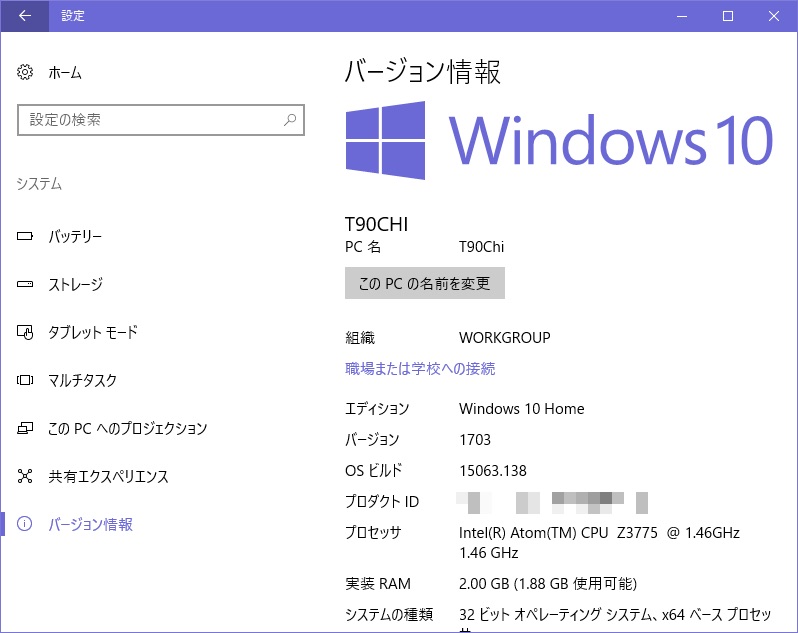
Task: Click the PC 名 label
Action: (x=363, y=247)
